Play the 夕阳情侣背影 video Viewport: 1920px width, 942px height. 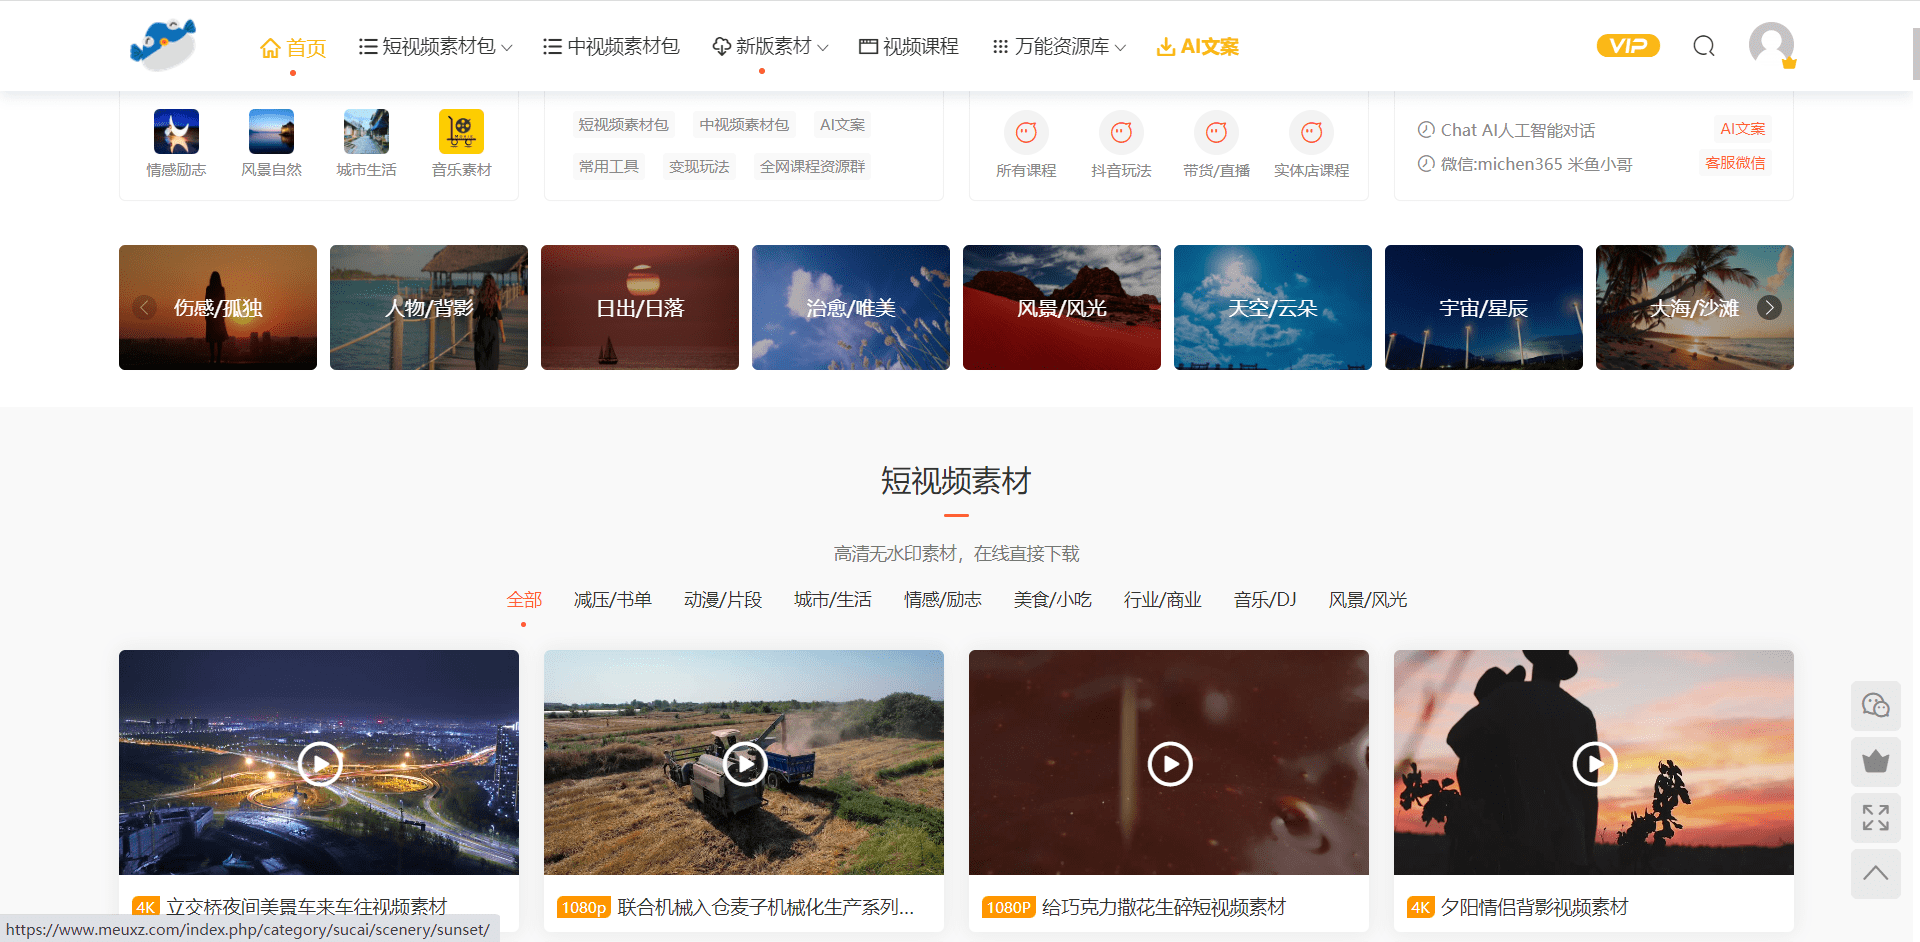coord(1595,764)
